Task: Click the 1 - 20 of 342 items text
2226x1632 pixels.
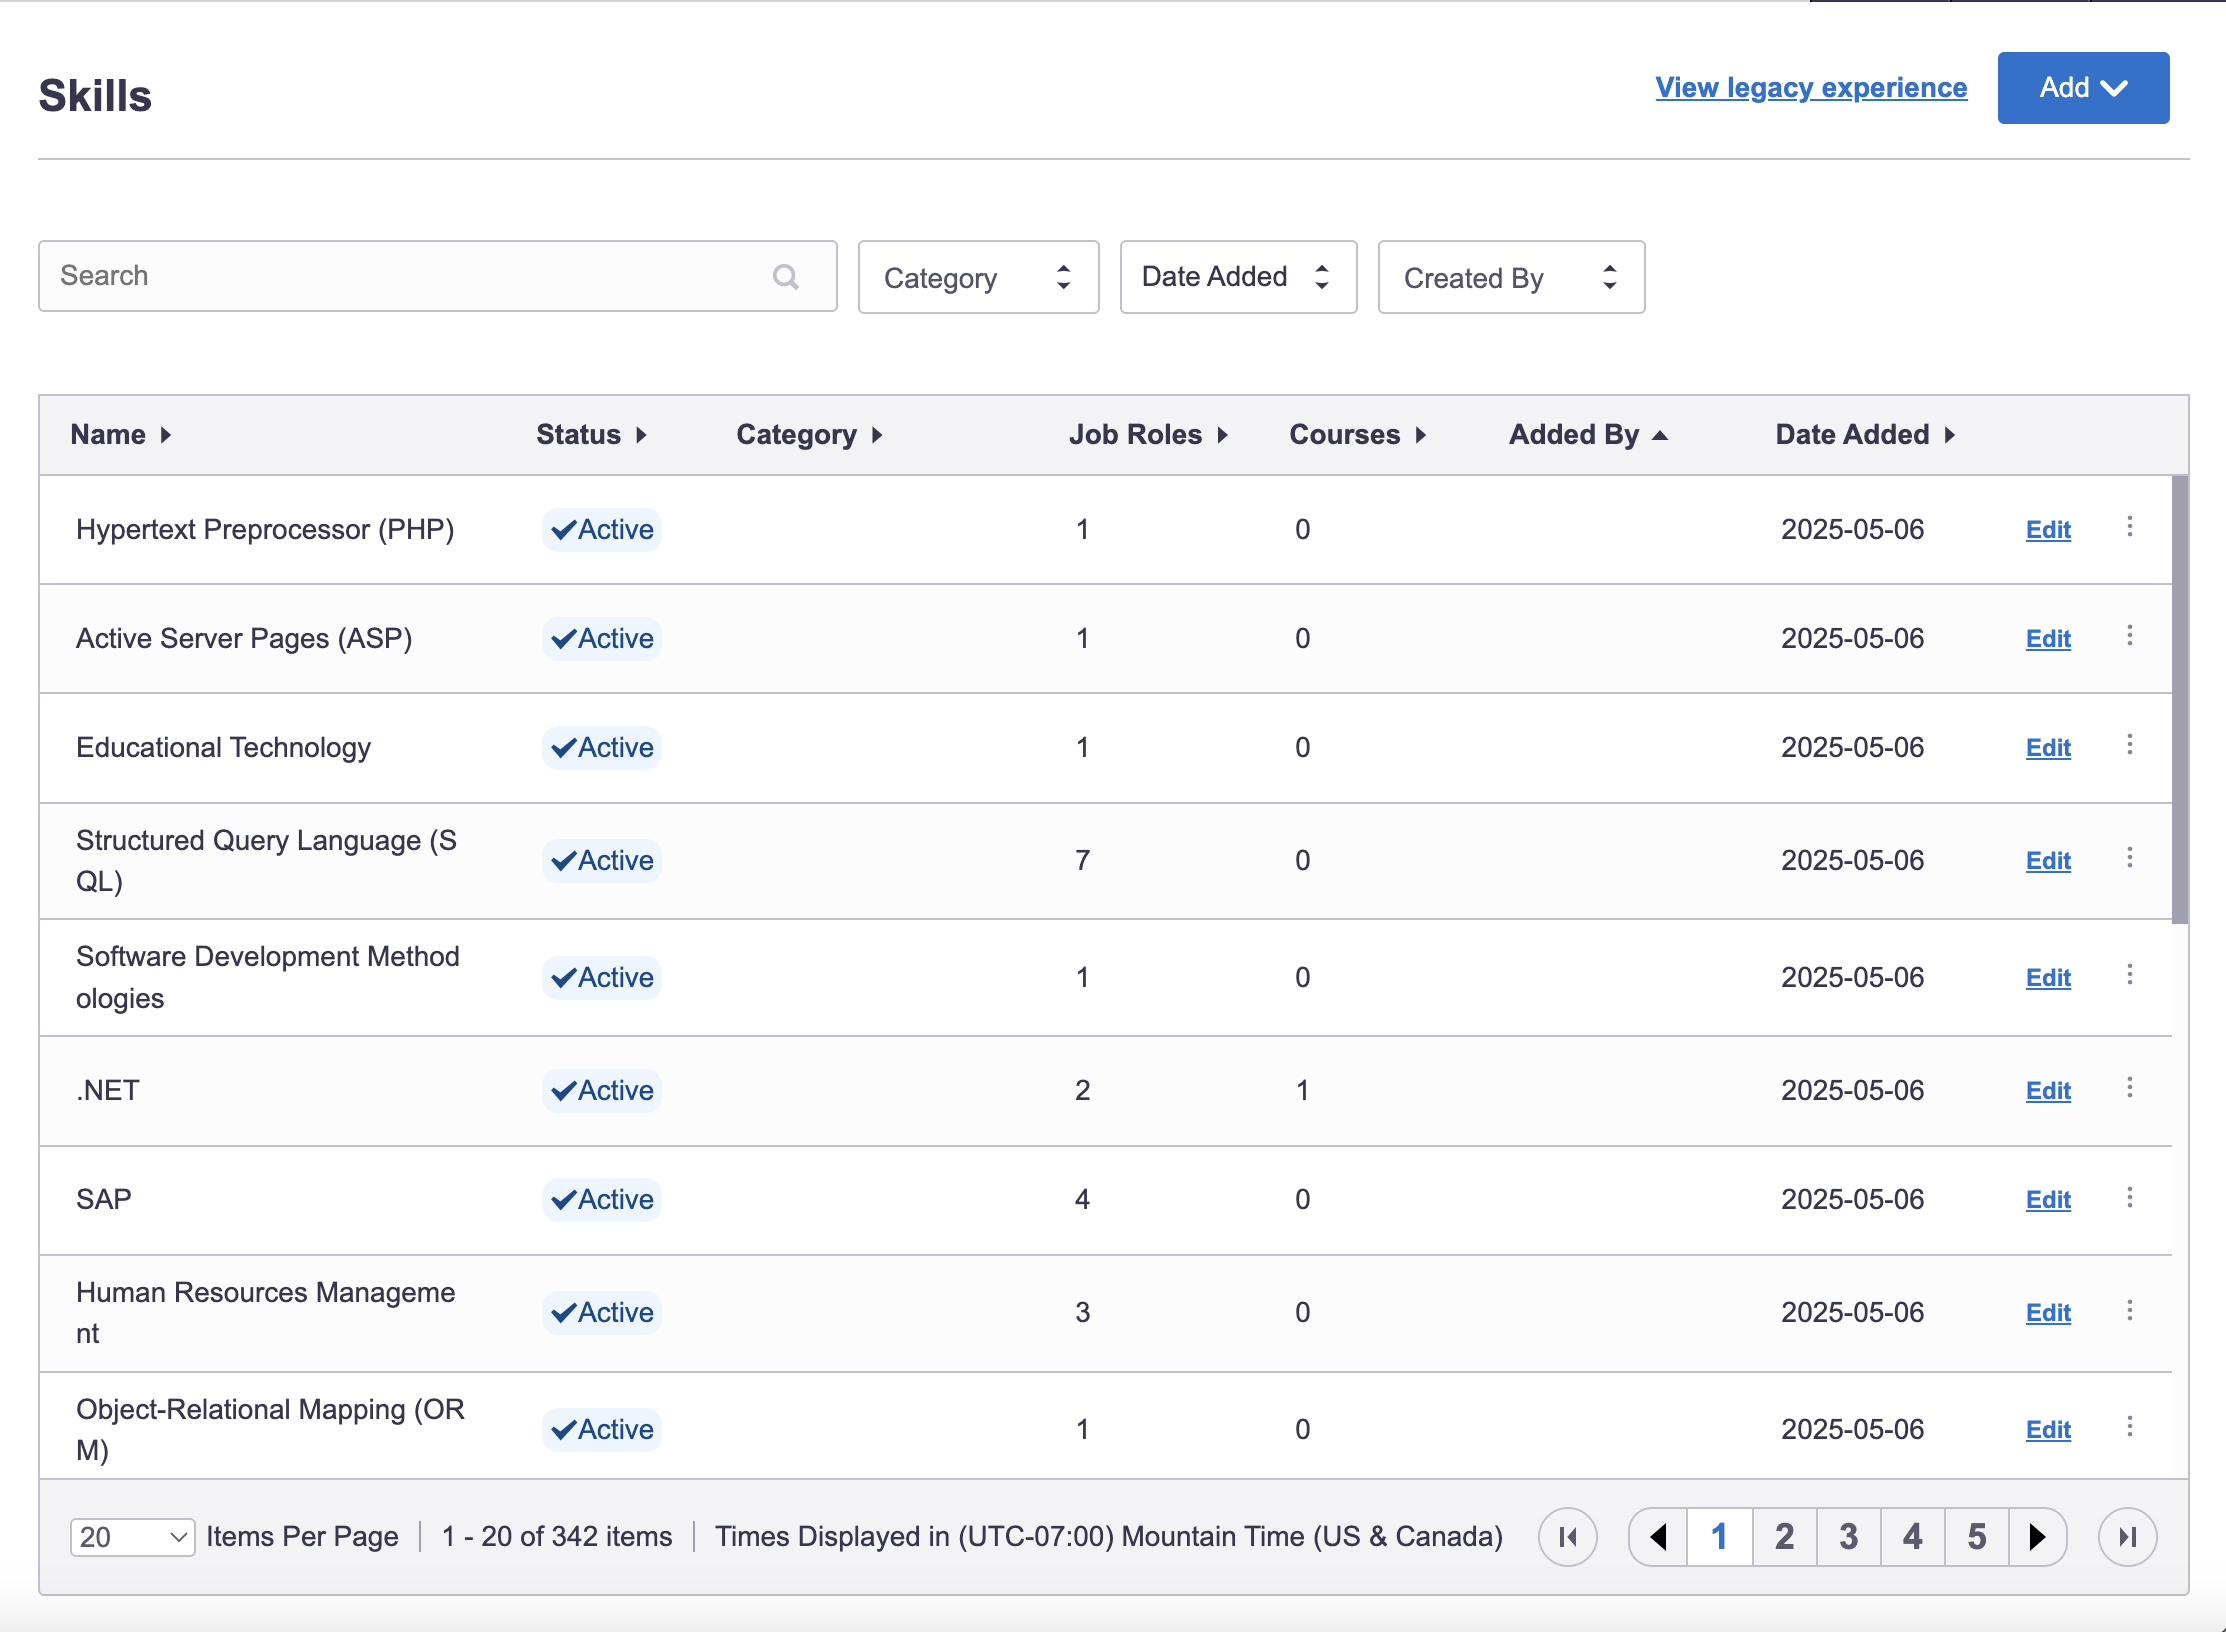Action: pyautogui.click(x=557, y=1537)
